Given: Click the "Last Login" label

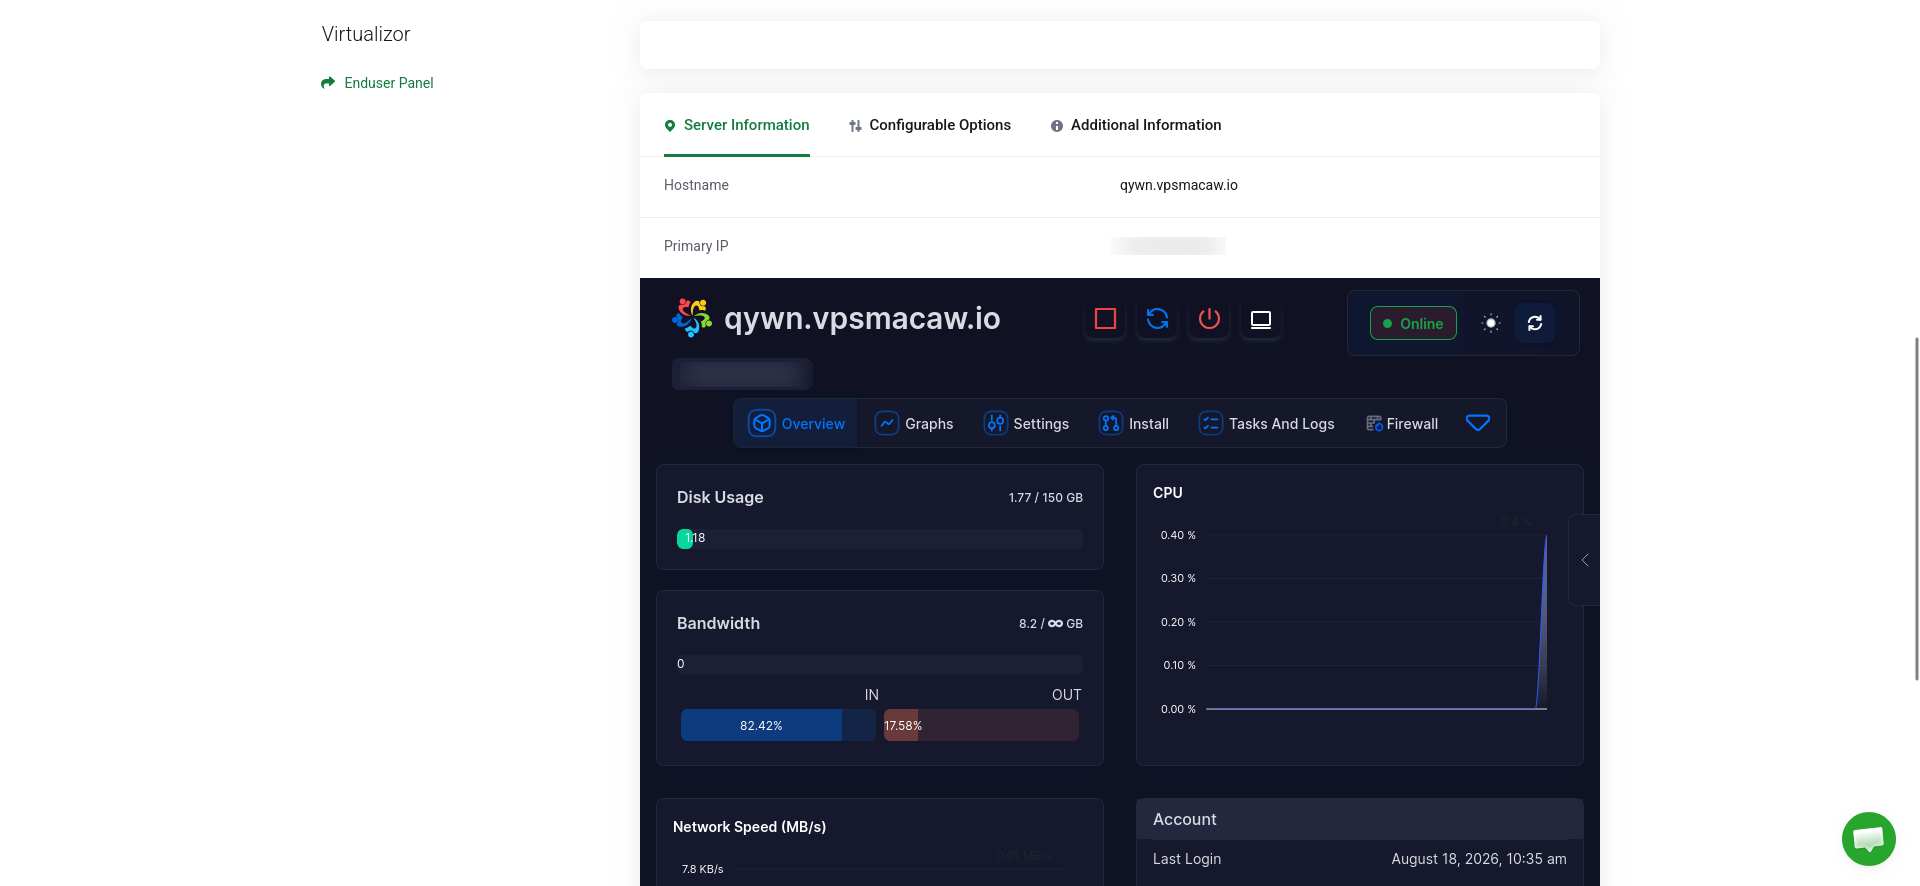Looking at the screenshot, I should [x=1187, y=859].
